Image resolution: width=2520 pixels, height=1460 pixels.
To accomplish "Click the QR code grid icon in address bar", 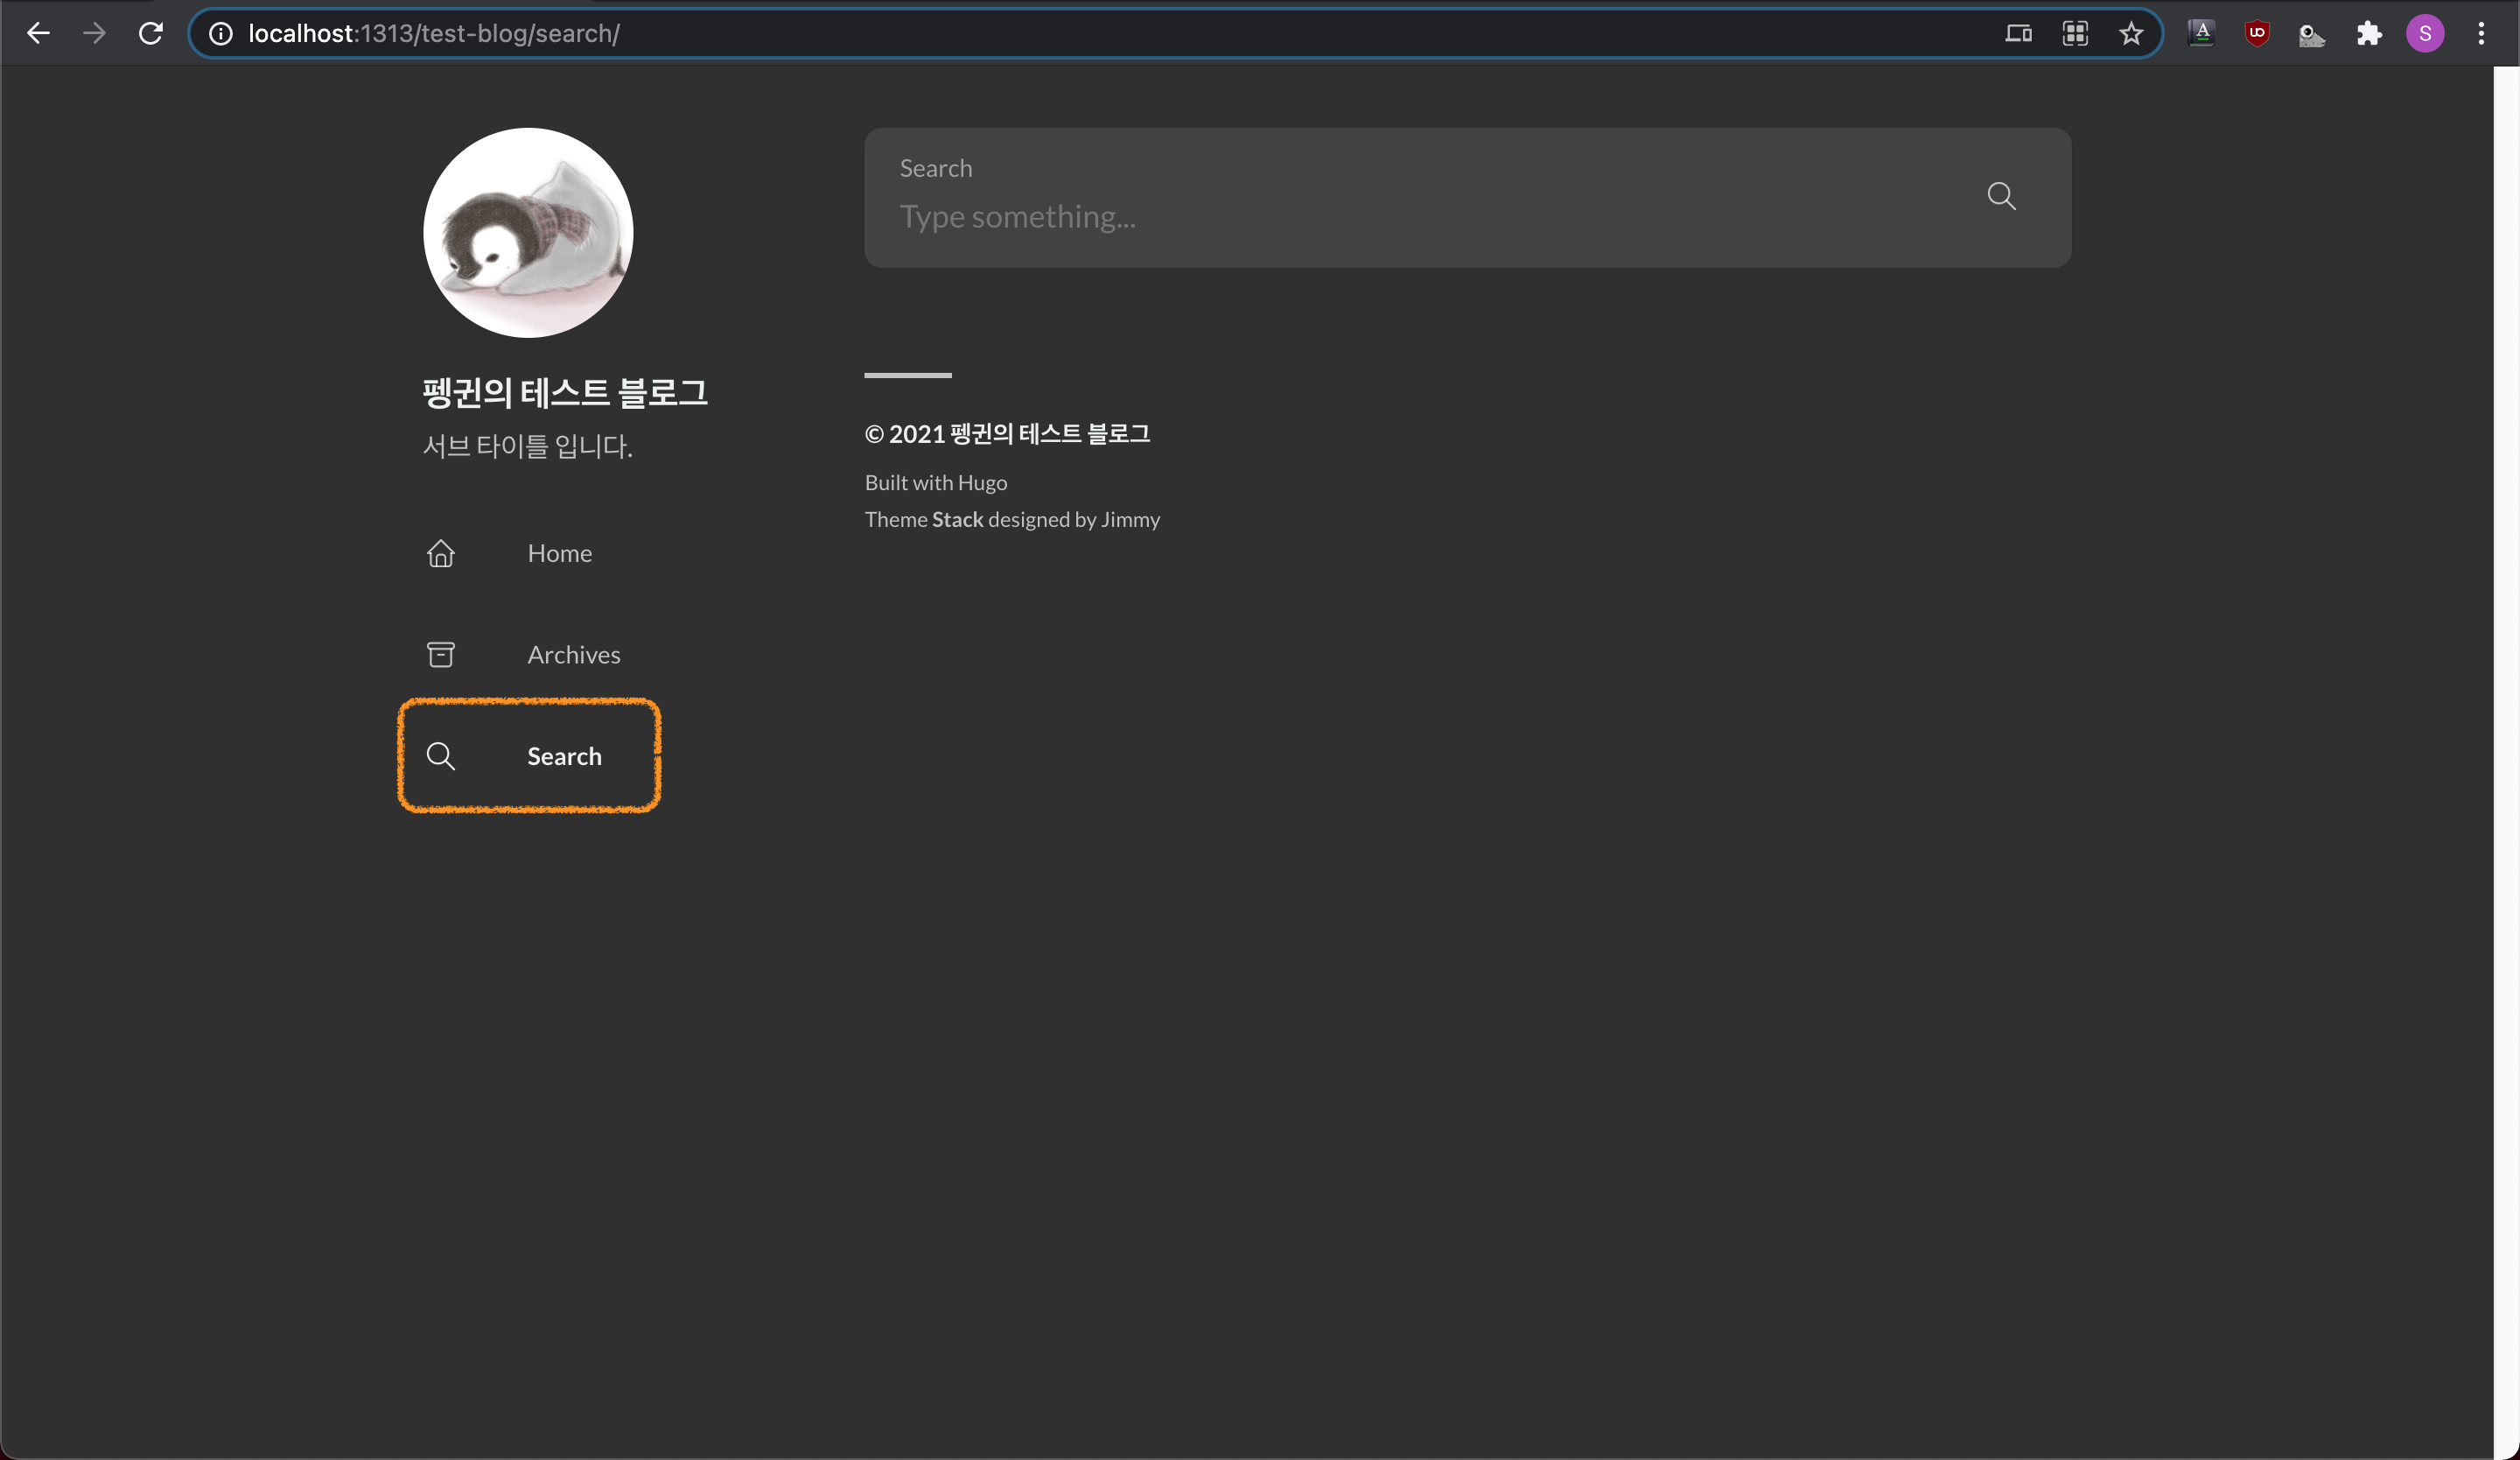I will pyautogui.click(x=2075, y=34).
